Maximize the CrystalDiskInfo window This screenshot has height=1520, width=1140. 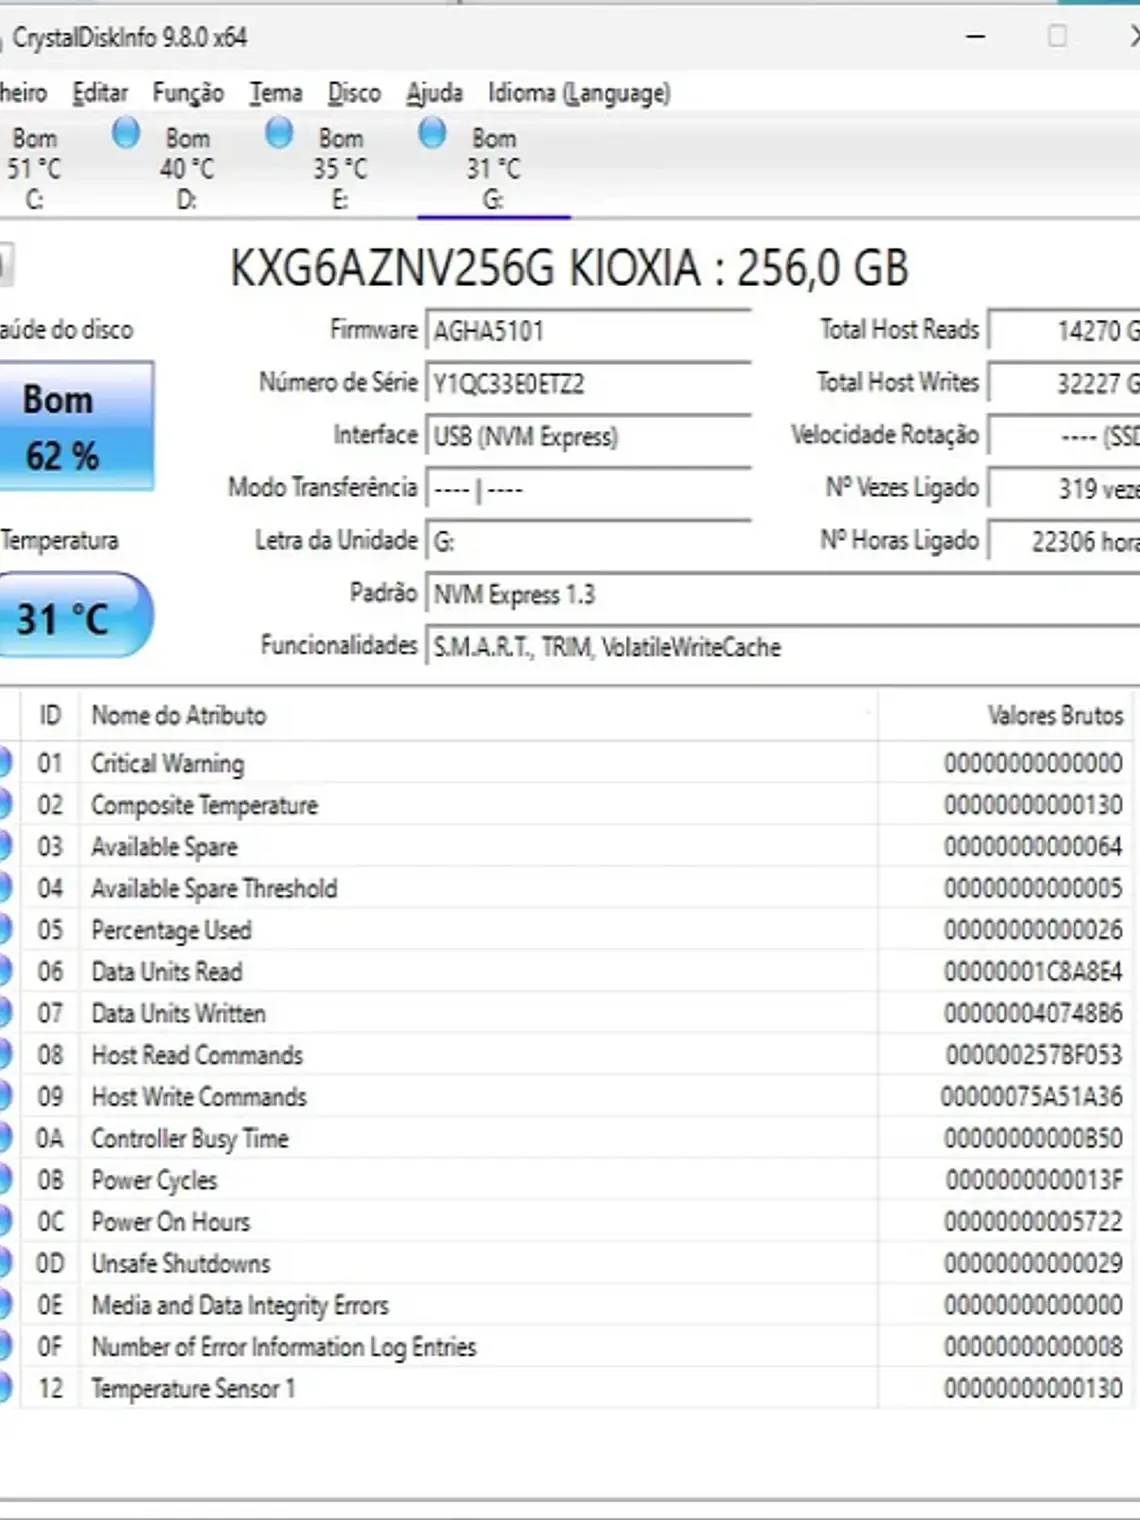pos(1057,37)
